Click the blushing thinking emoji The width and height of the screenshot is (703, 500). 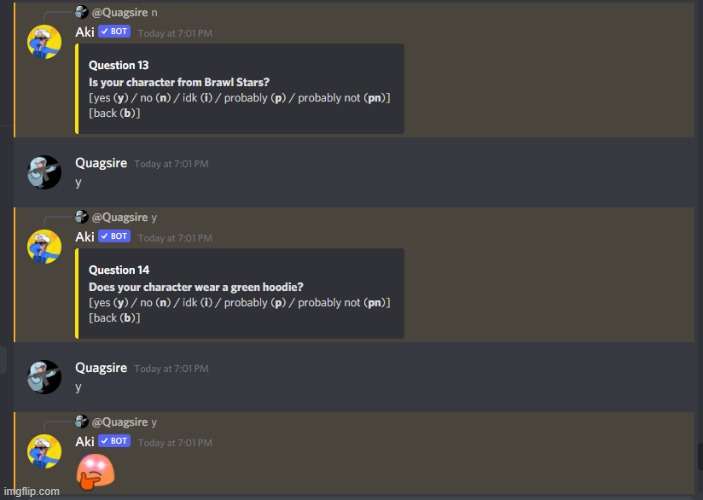point(95,471)
